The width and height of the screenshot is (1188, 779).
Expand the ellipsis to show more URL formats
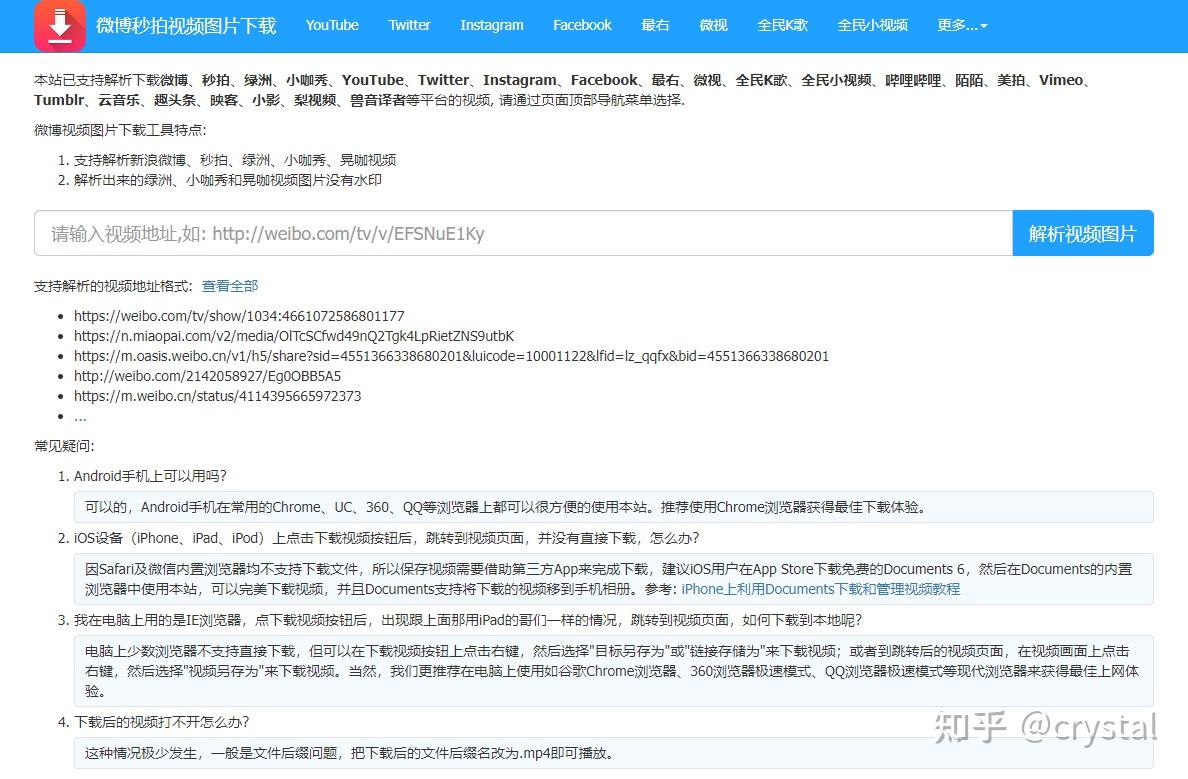[80, 416]
